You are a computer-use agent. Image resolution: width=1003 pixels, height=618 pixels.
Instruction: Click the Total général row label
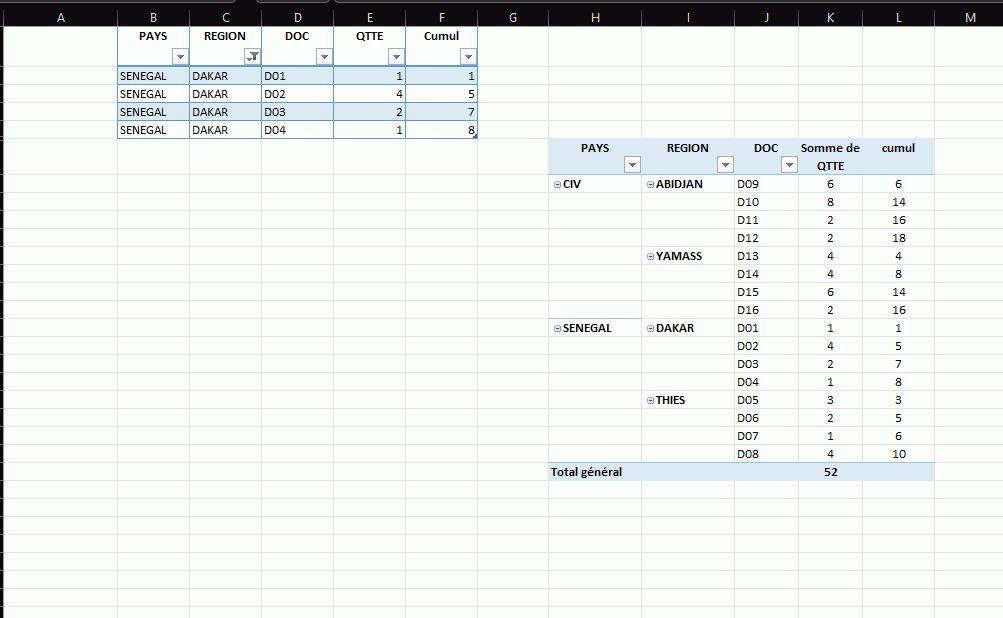coord(587,472)
